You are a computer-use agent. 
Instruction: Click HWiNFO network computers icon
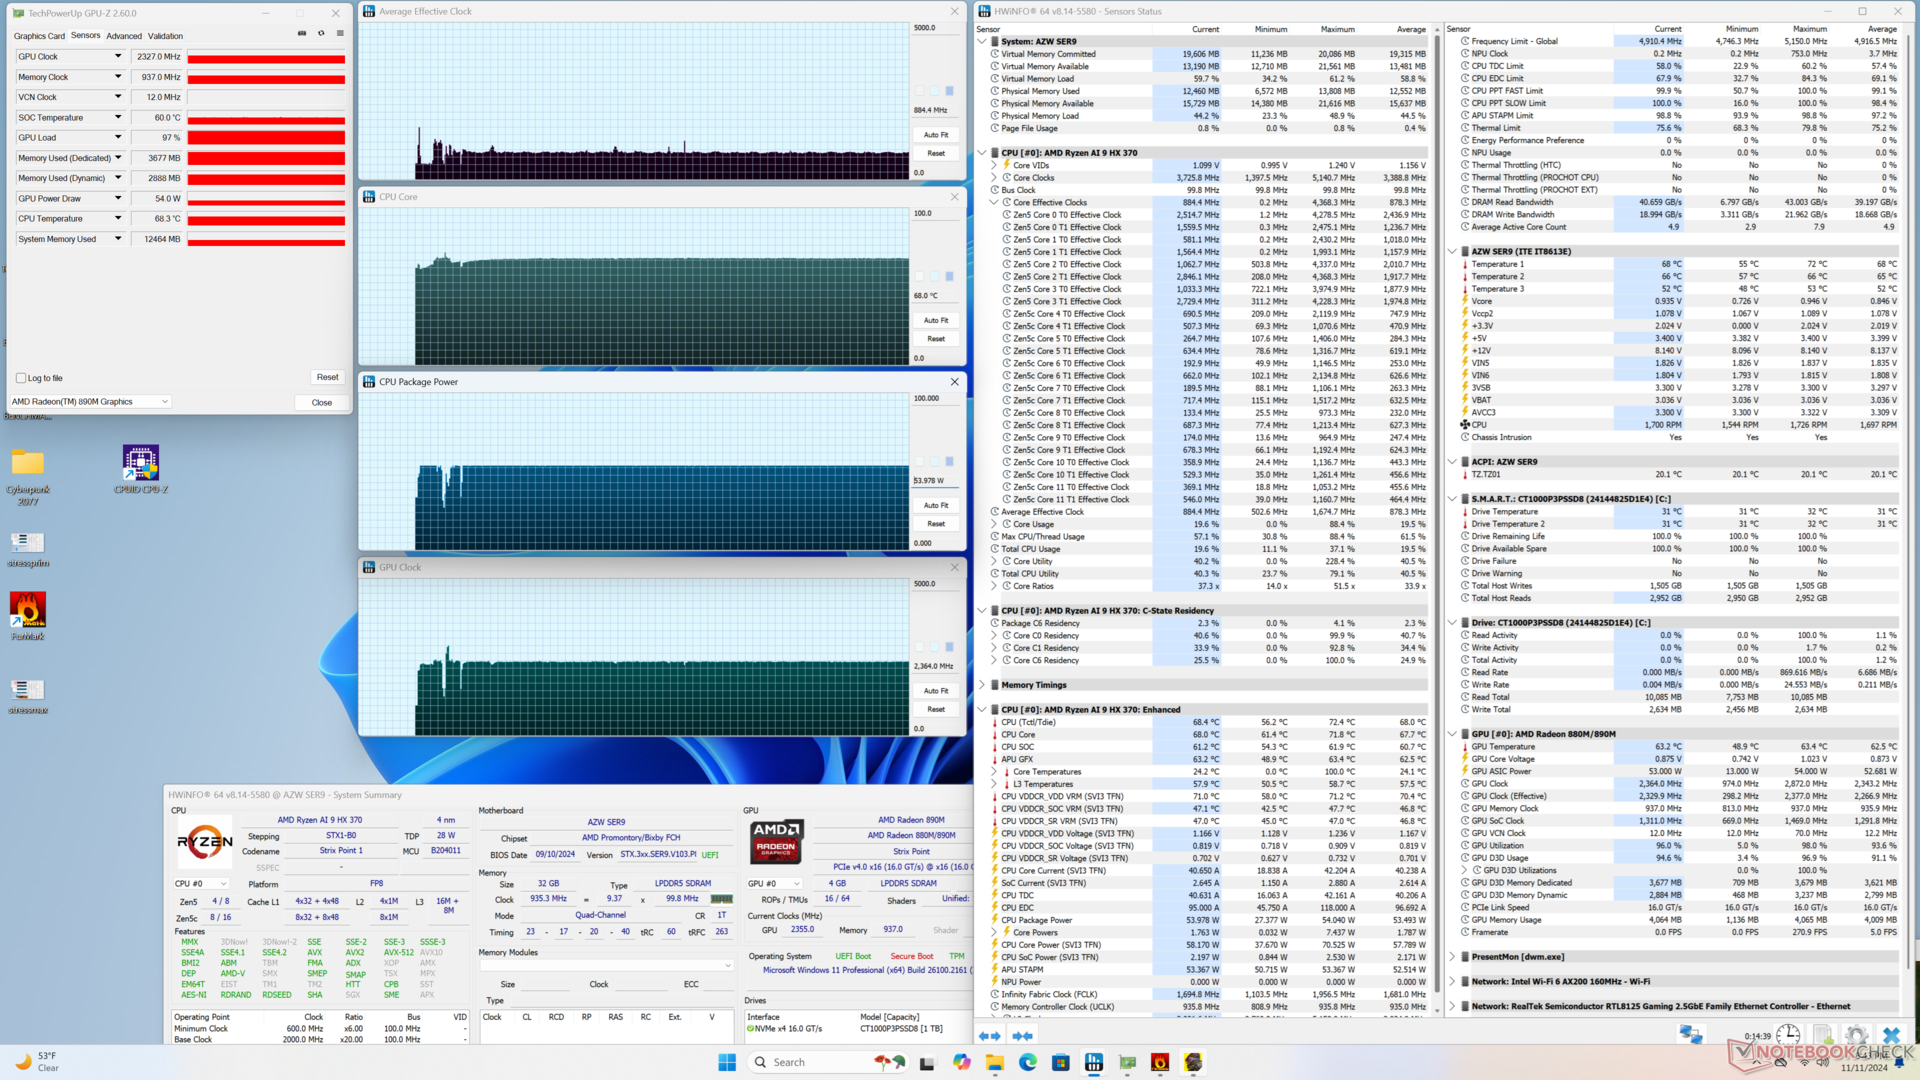tap(1691, 1035)
